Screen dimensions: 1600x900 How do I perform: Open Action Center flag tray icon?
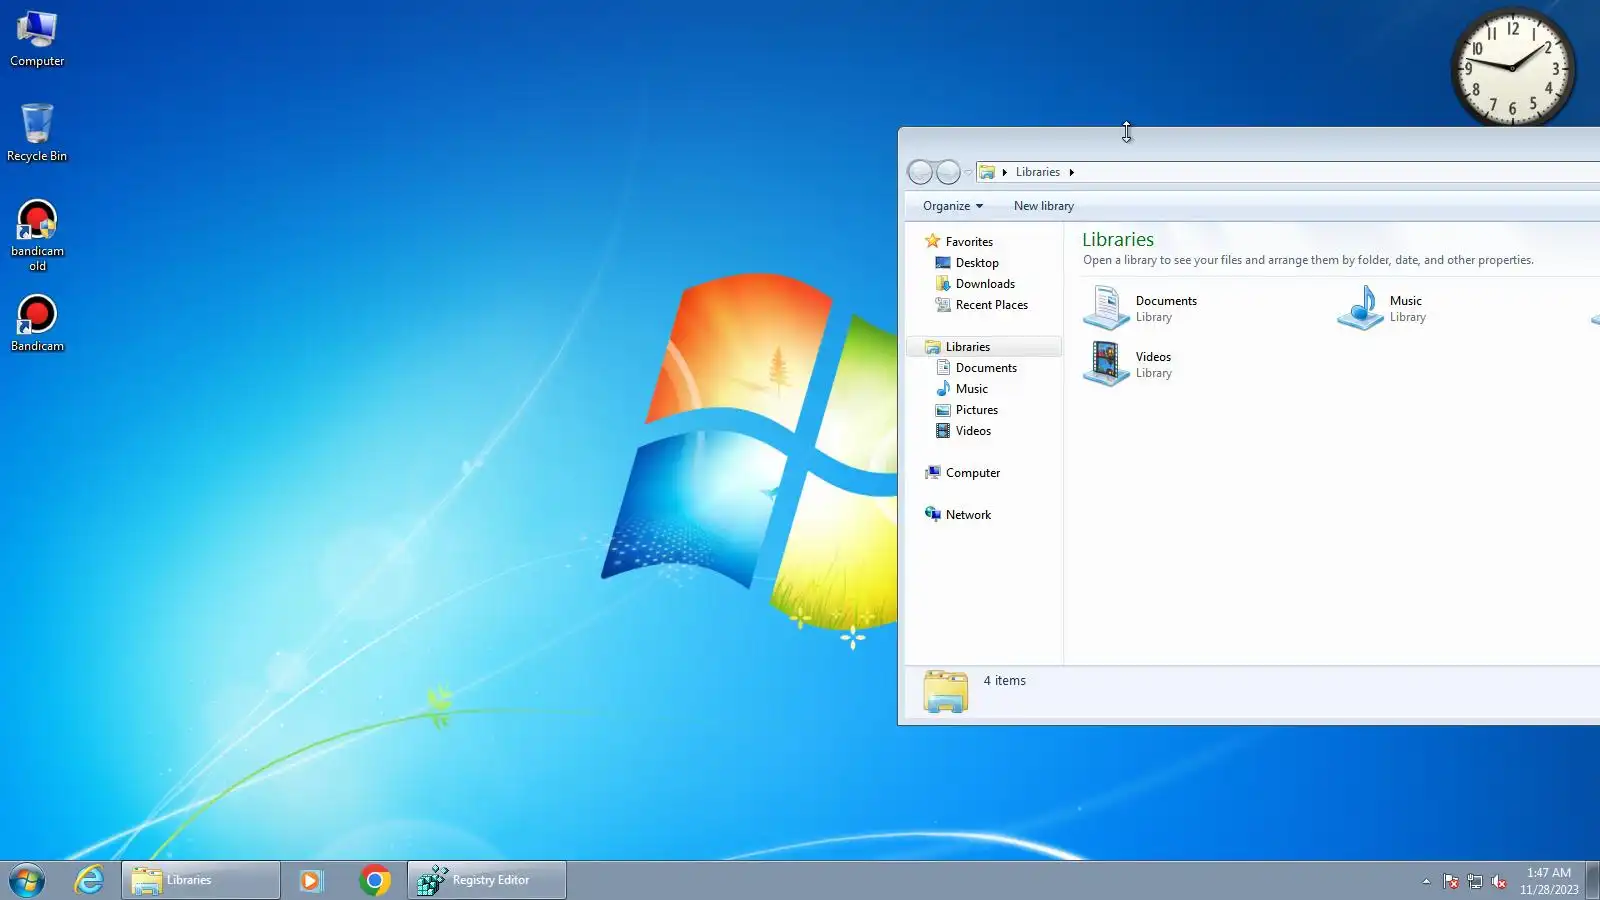pyautogui.click(x=1451, y=881)
